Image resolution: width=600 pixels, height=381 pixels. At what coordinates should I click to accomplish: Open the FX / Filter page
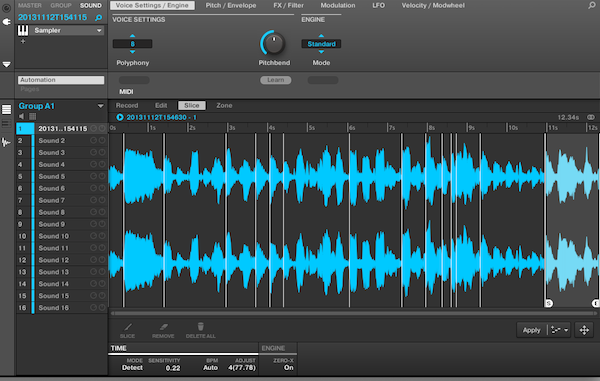click(289, 5)
